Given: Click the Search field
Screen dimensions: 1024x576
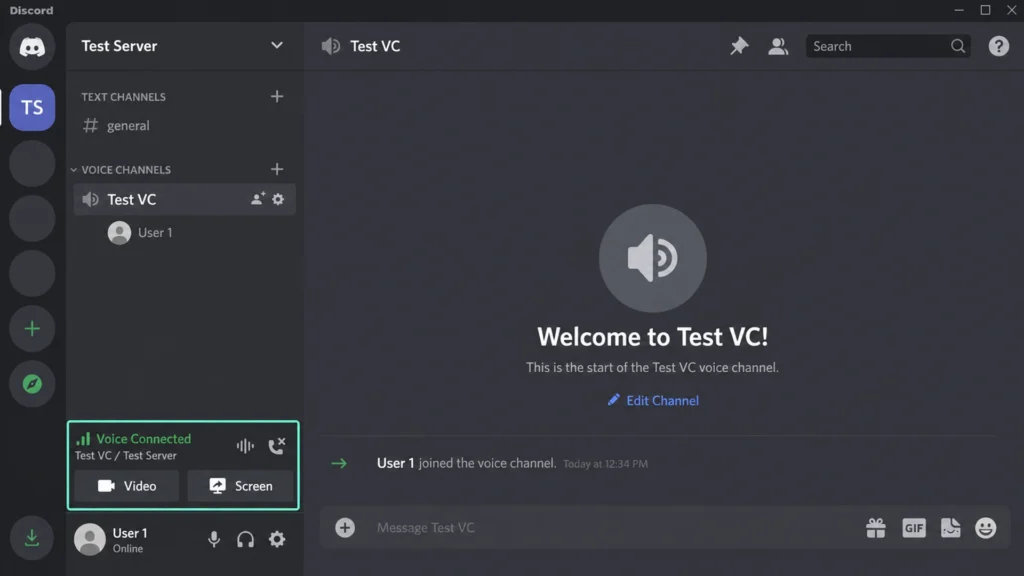Looking at the screenshot, I should [888, 46].
